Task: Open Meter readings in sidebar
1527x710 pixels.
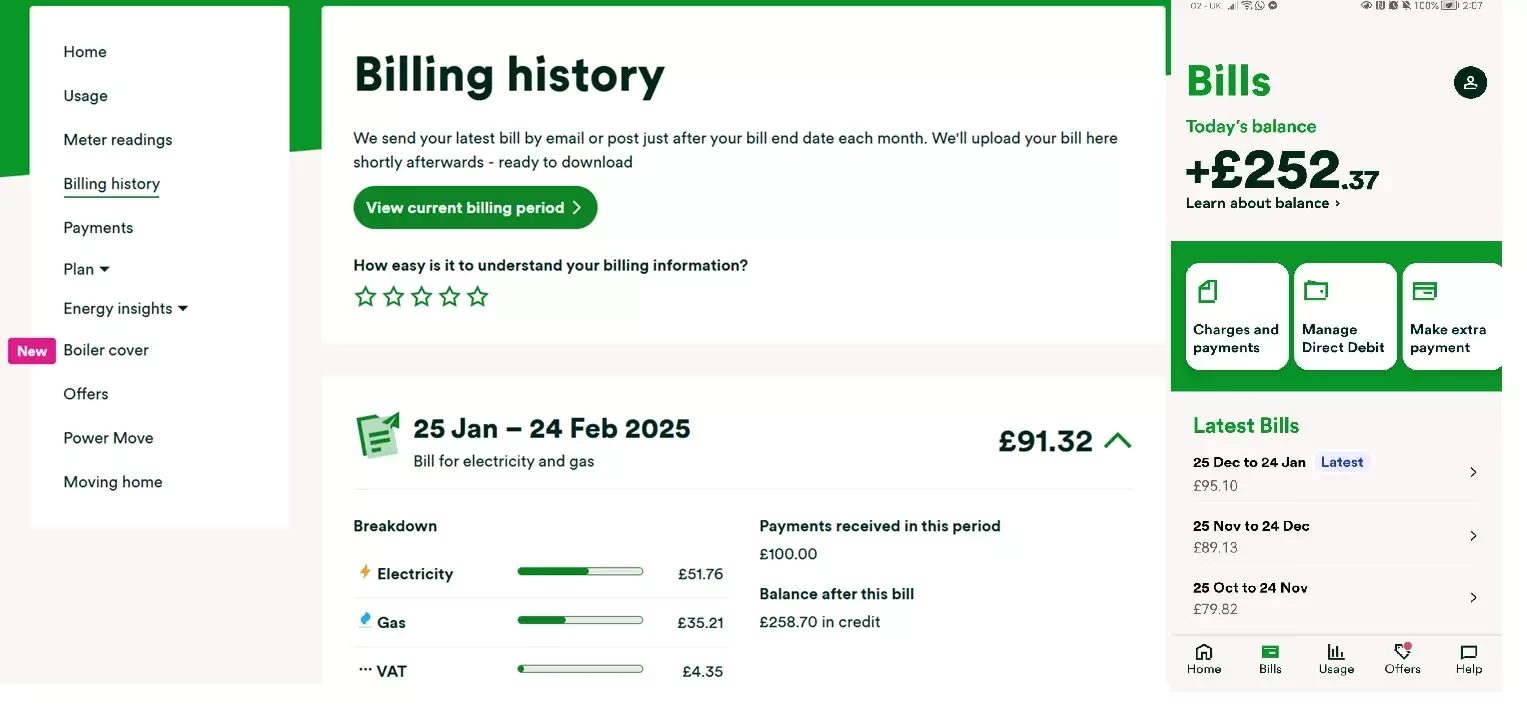Action: point(118,140)
